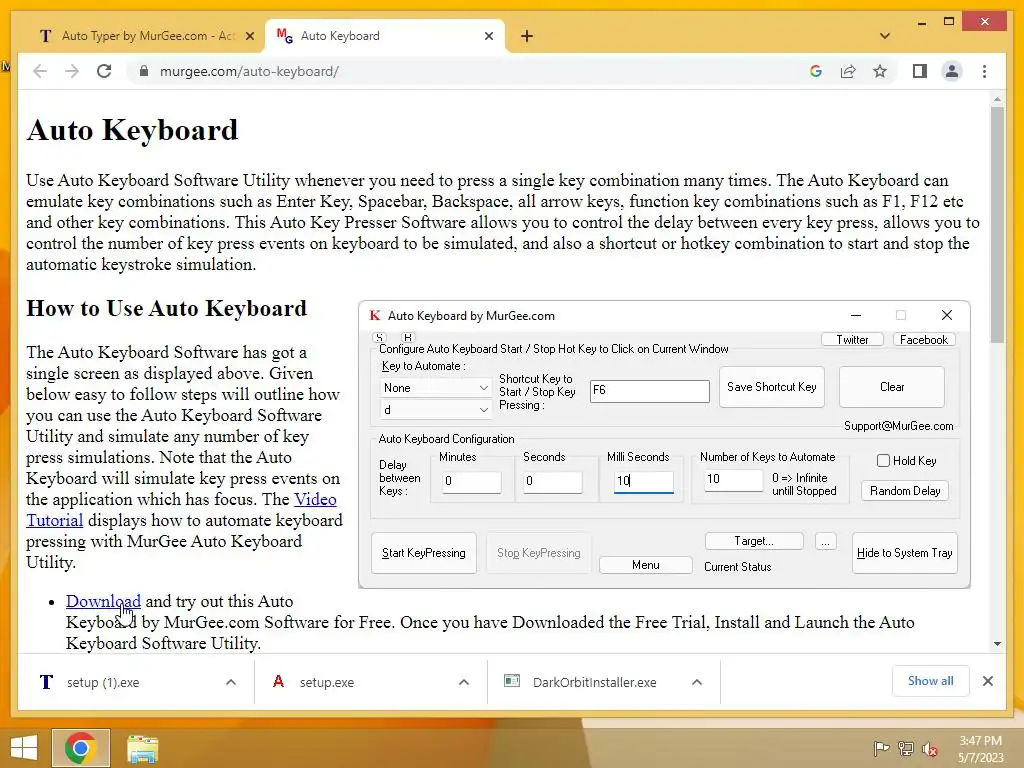Click the Auto Keyboard page heading
Screen dimensions: 1024x768
tap(133, 130)
